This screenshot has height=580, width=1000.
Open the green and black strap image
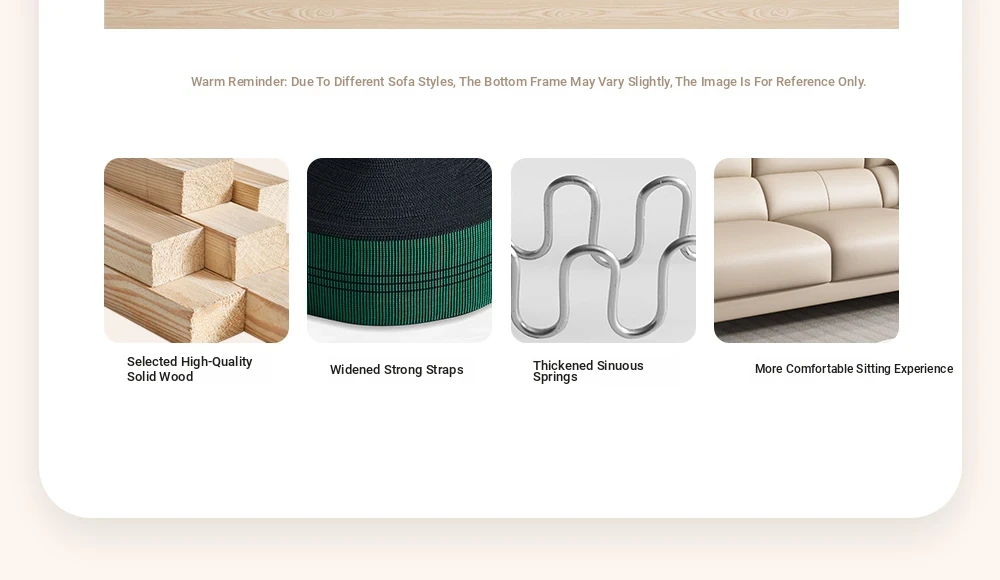point(399,250)
